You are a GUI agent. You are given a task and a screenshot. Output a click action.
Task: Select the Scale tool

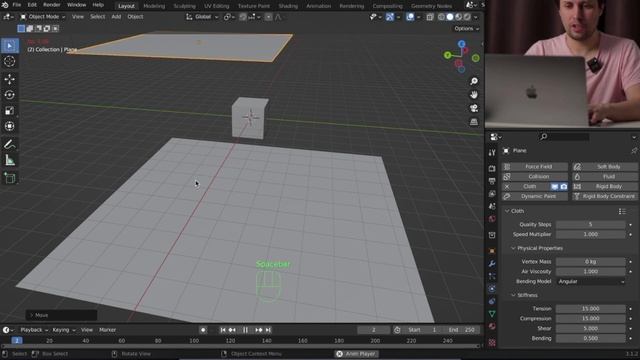coord(10,111)
